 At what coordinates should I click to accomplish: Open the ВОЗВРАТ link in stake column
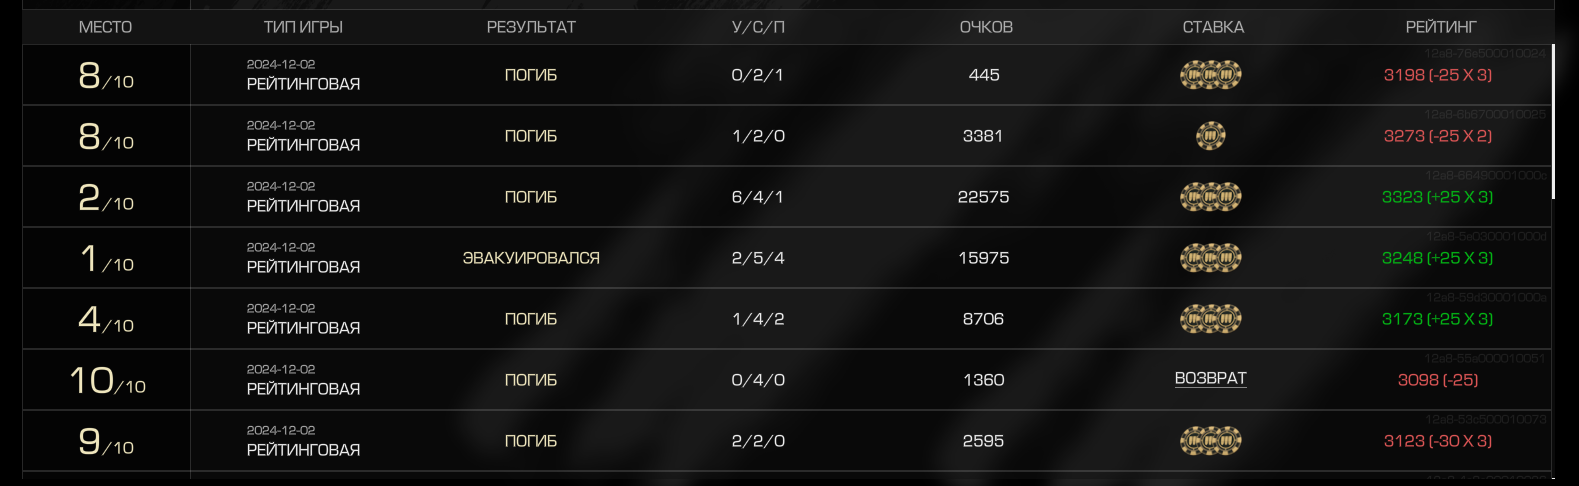coord(1210,379)
